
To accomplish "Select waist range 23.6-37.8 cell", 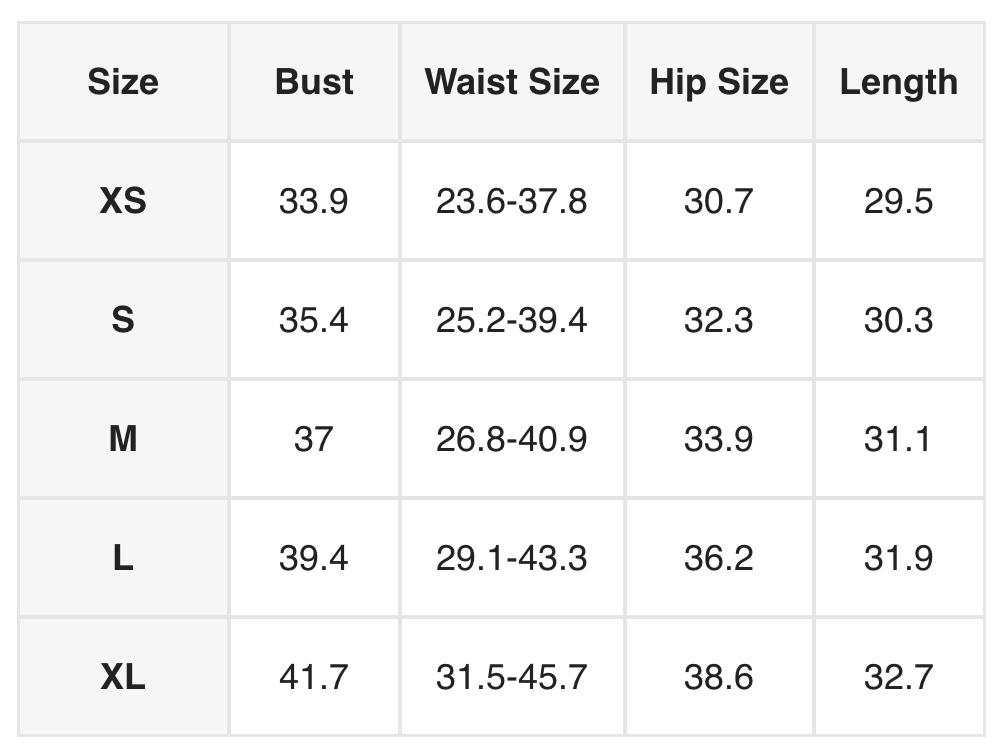I will point(512,201).
